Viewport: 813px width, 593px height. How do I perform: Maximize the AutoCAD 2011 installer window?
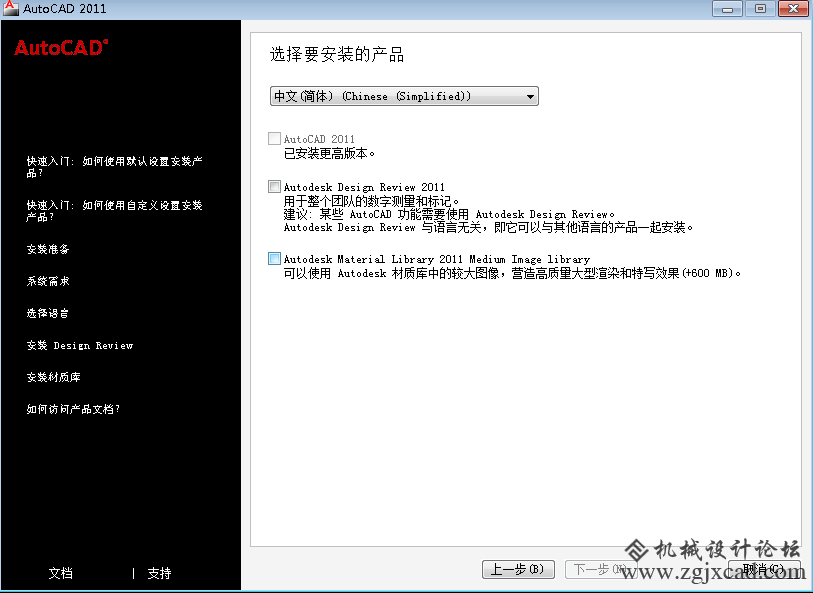[760, 8]
